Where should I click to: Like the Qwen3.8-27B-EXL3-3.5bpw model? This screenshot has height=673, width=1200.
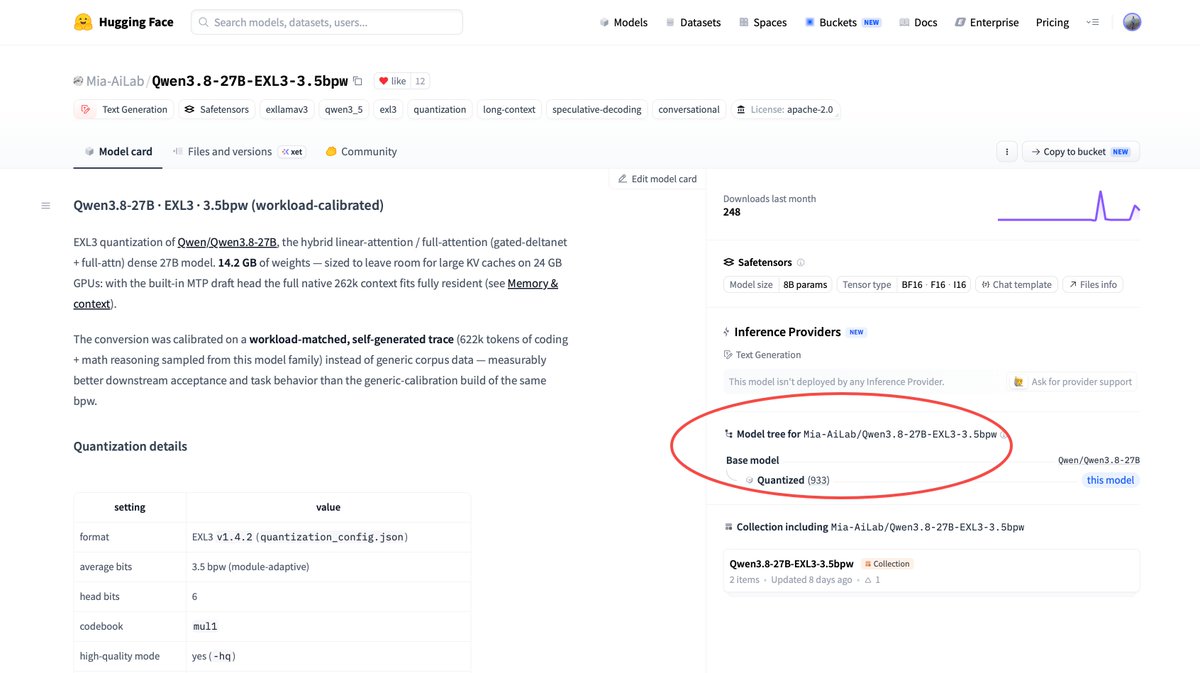tap(392, 81)
